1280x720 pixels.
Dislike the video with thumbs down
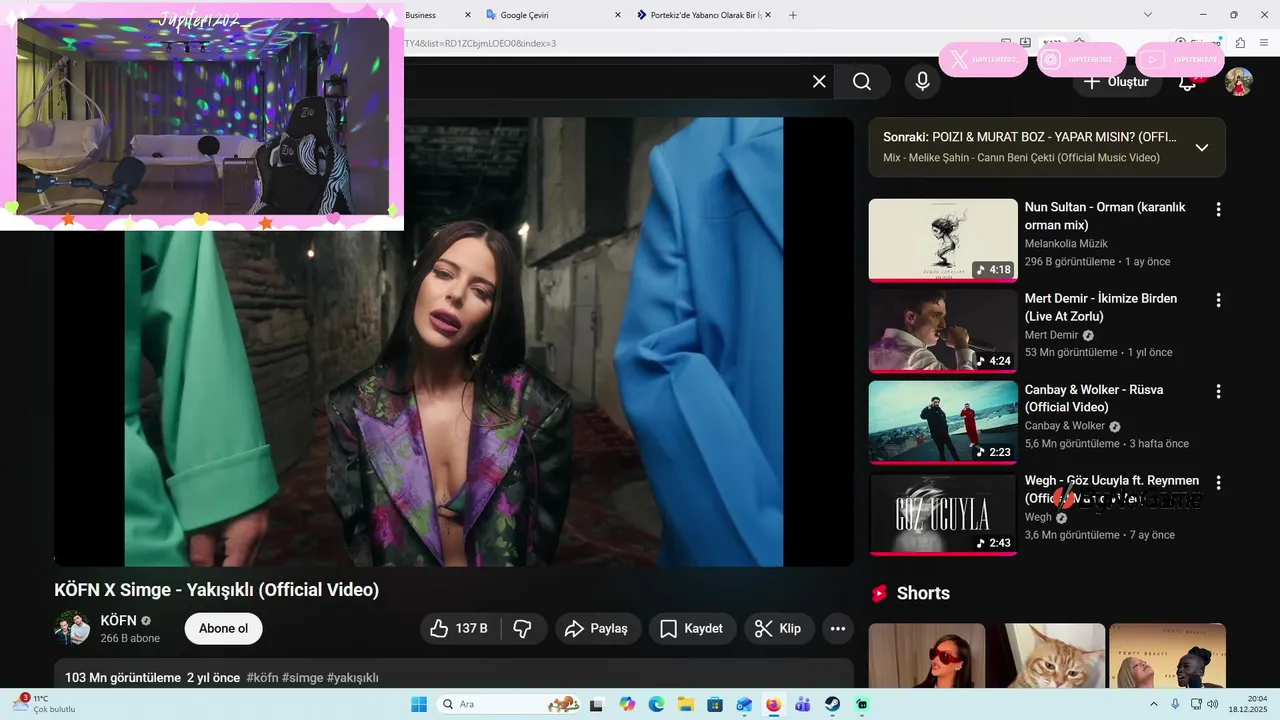pyautogui.click(x=522, y=629)
